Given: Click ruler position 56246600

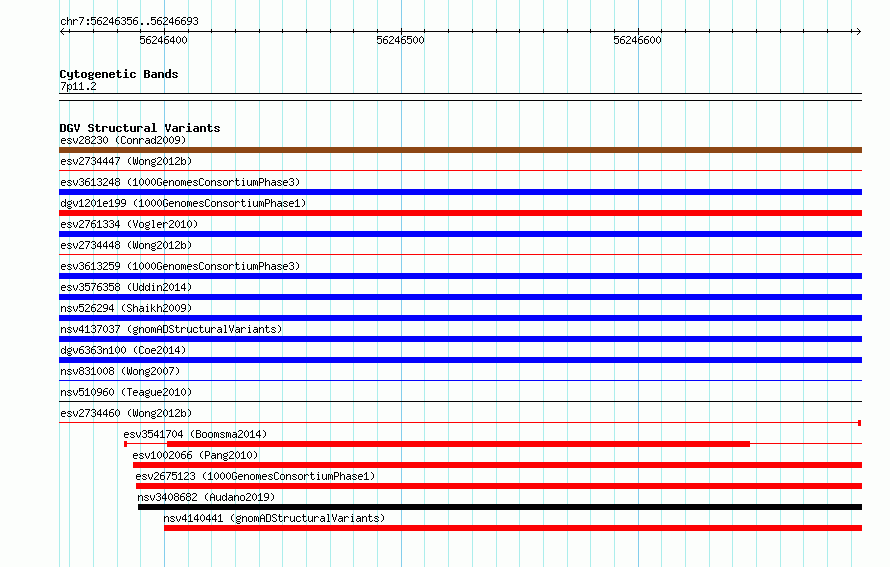Looking at the screenshot, I should point(637,40).
